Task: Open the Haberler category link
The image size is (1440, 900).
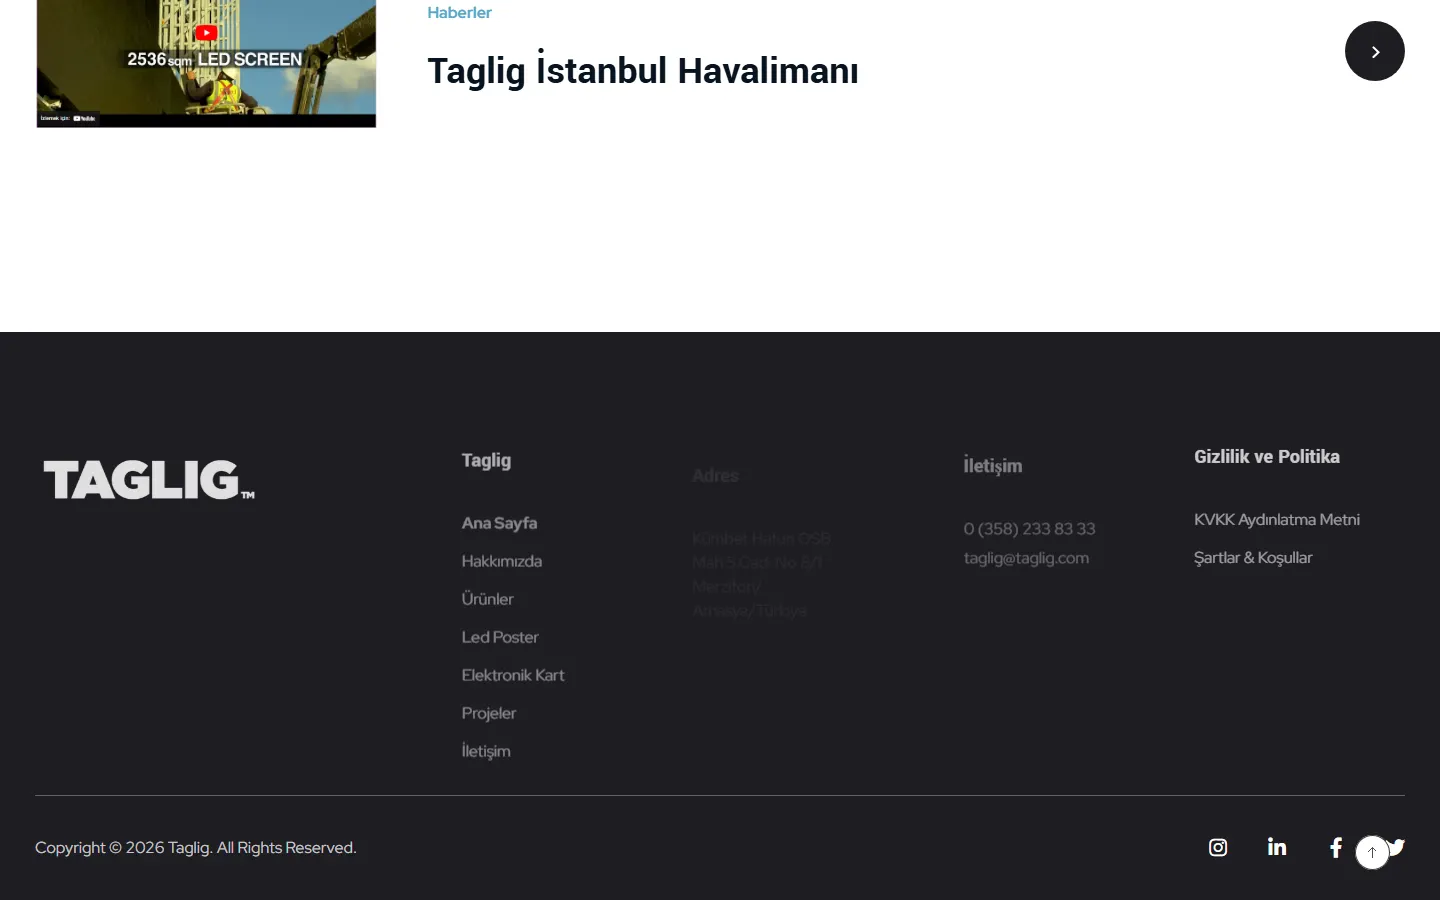Action: pos(459,12)
